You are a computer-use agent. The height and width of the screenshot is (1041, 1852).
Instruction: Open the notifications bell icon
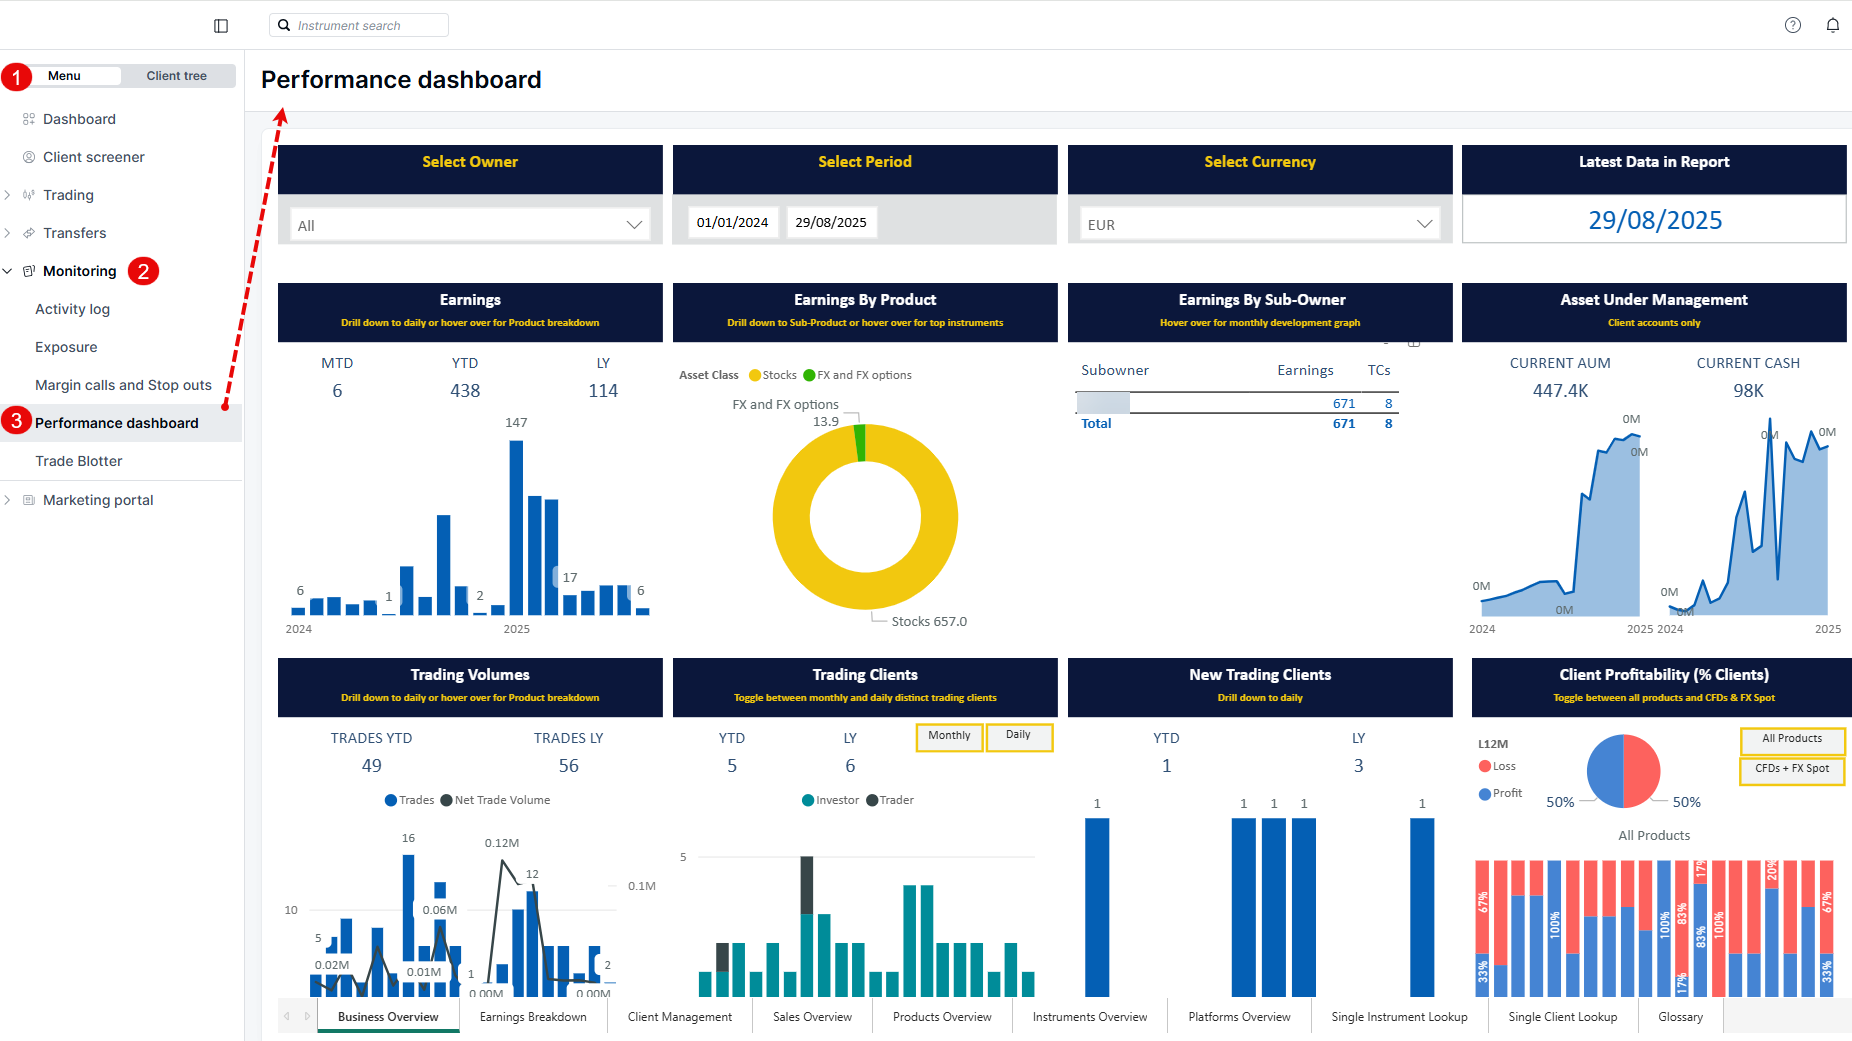[1832, 25]
